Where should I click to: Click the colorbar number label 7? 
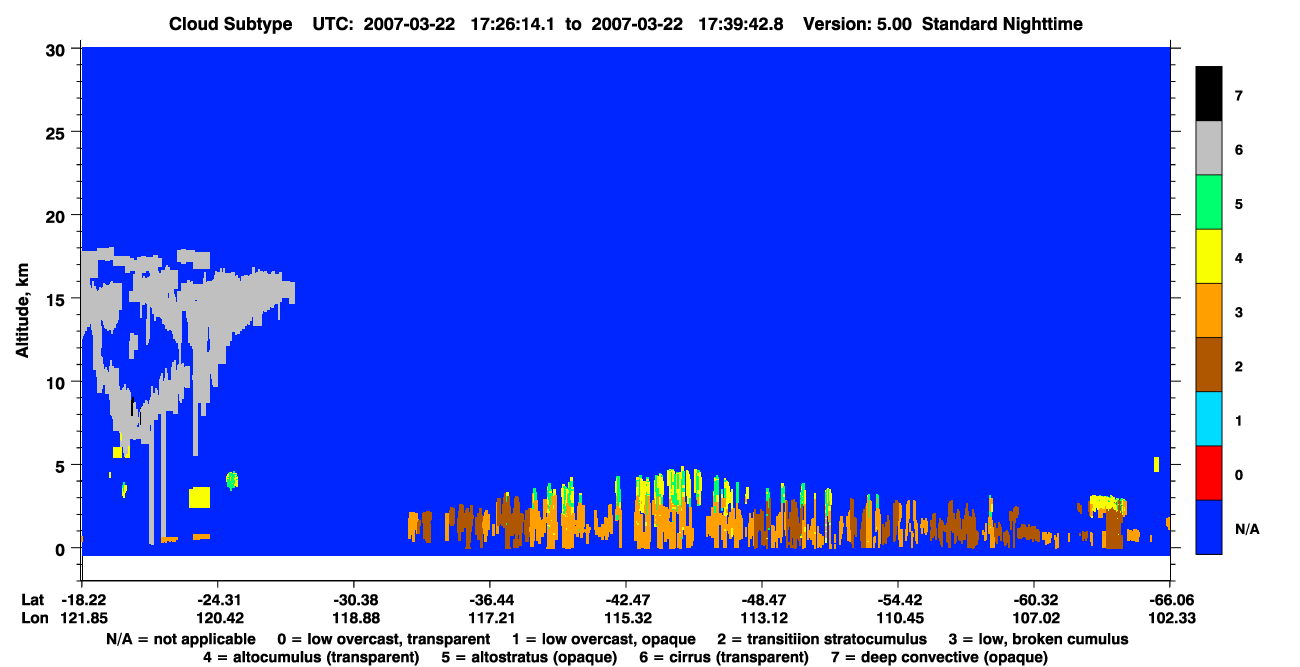click(1239, 96)
